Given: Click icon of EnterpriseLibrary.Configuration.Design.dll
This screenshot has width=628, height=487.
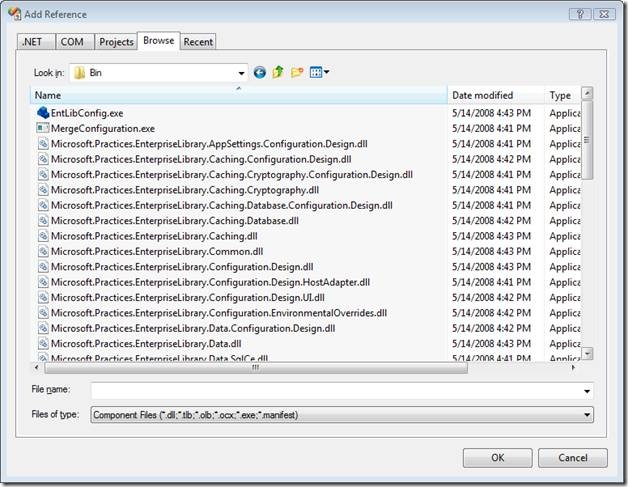Looking at the screenshot, I should [x=43, y=267].
